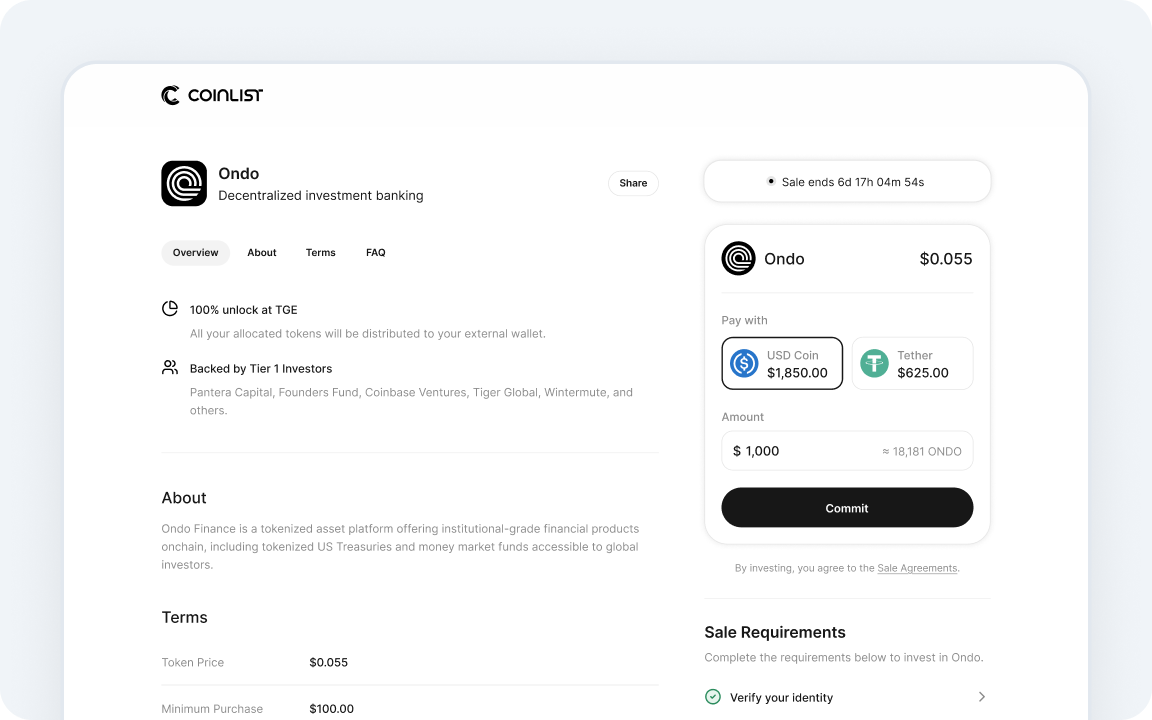Open the About tab
Viewport: 1152px width, 720px height.
click(x=262, y=253)
